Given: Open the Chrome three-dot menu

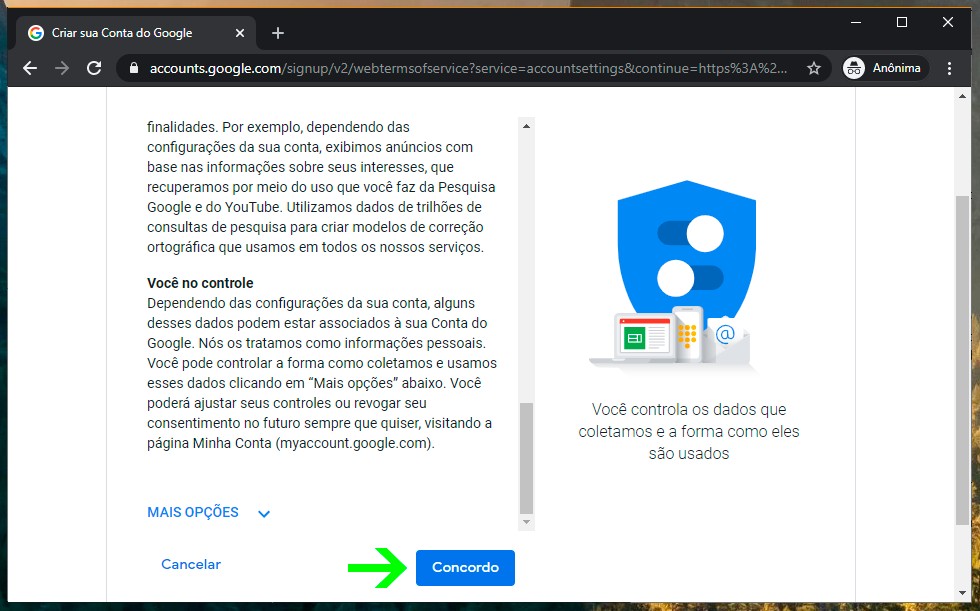Looking at the screenshot, I should (x=950, y=68).
